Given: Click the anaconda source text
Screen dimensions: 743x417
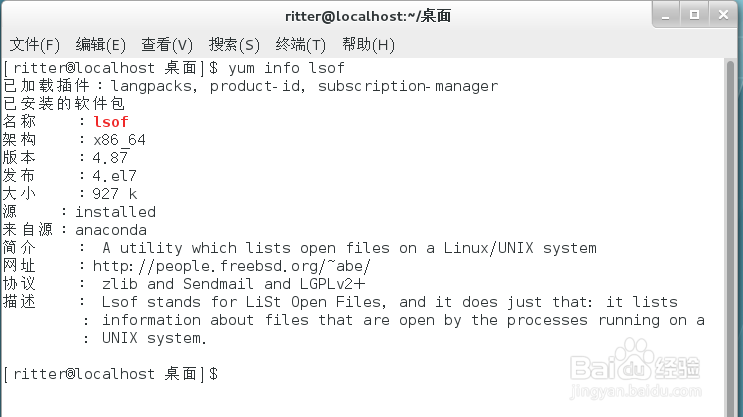Looking at the screenshot, I should coord(111,230).
